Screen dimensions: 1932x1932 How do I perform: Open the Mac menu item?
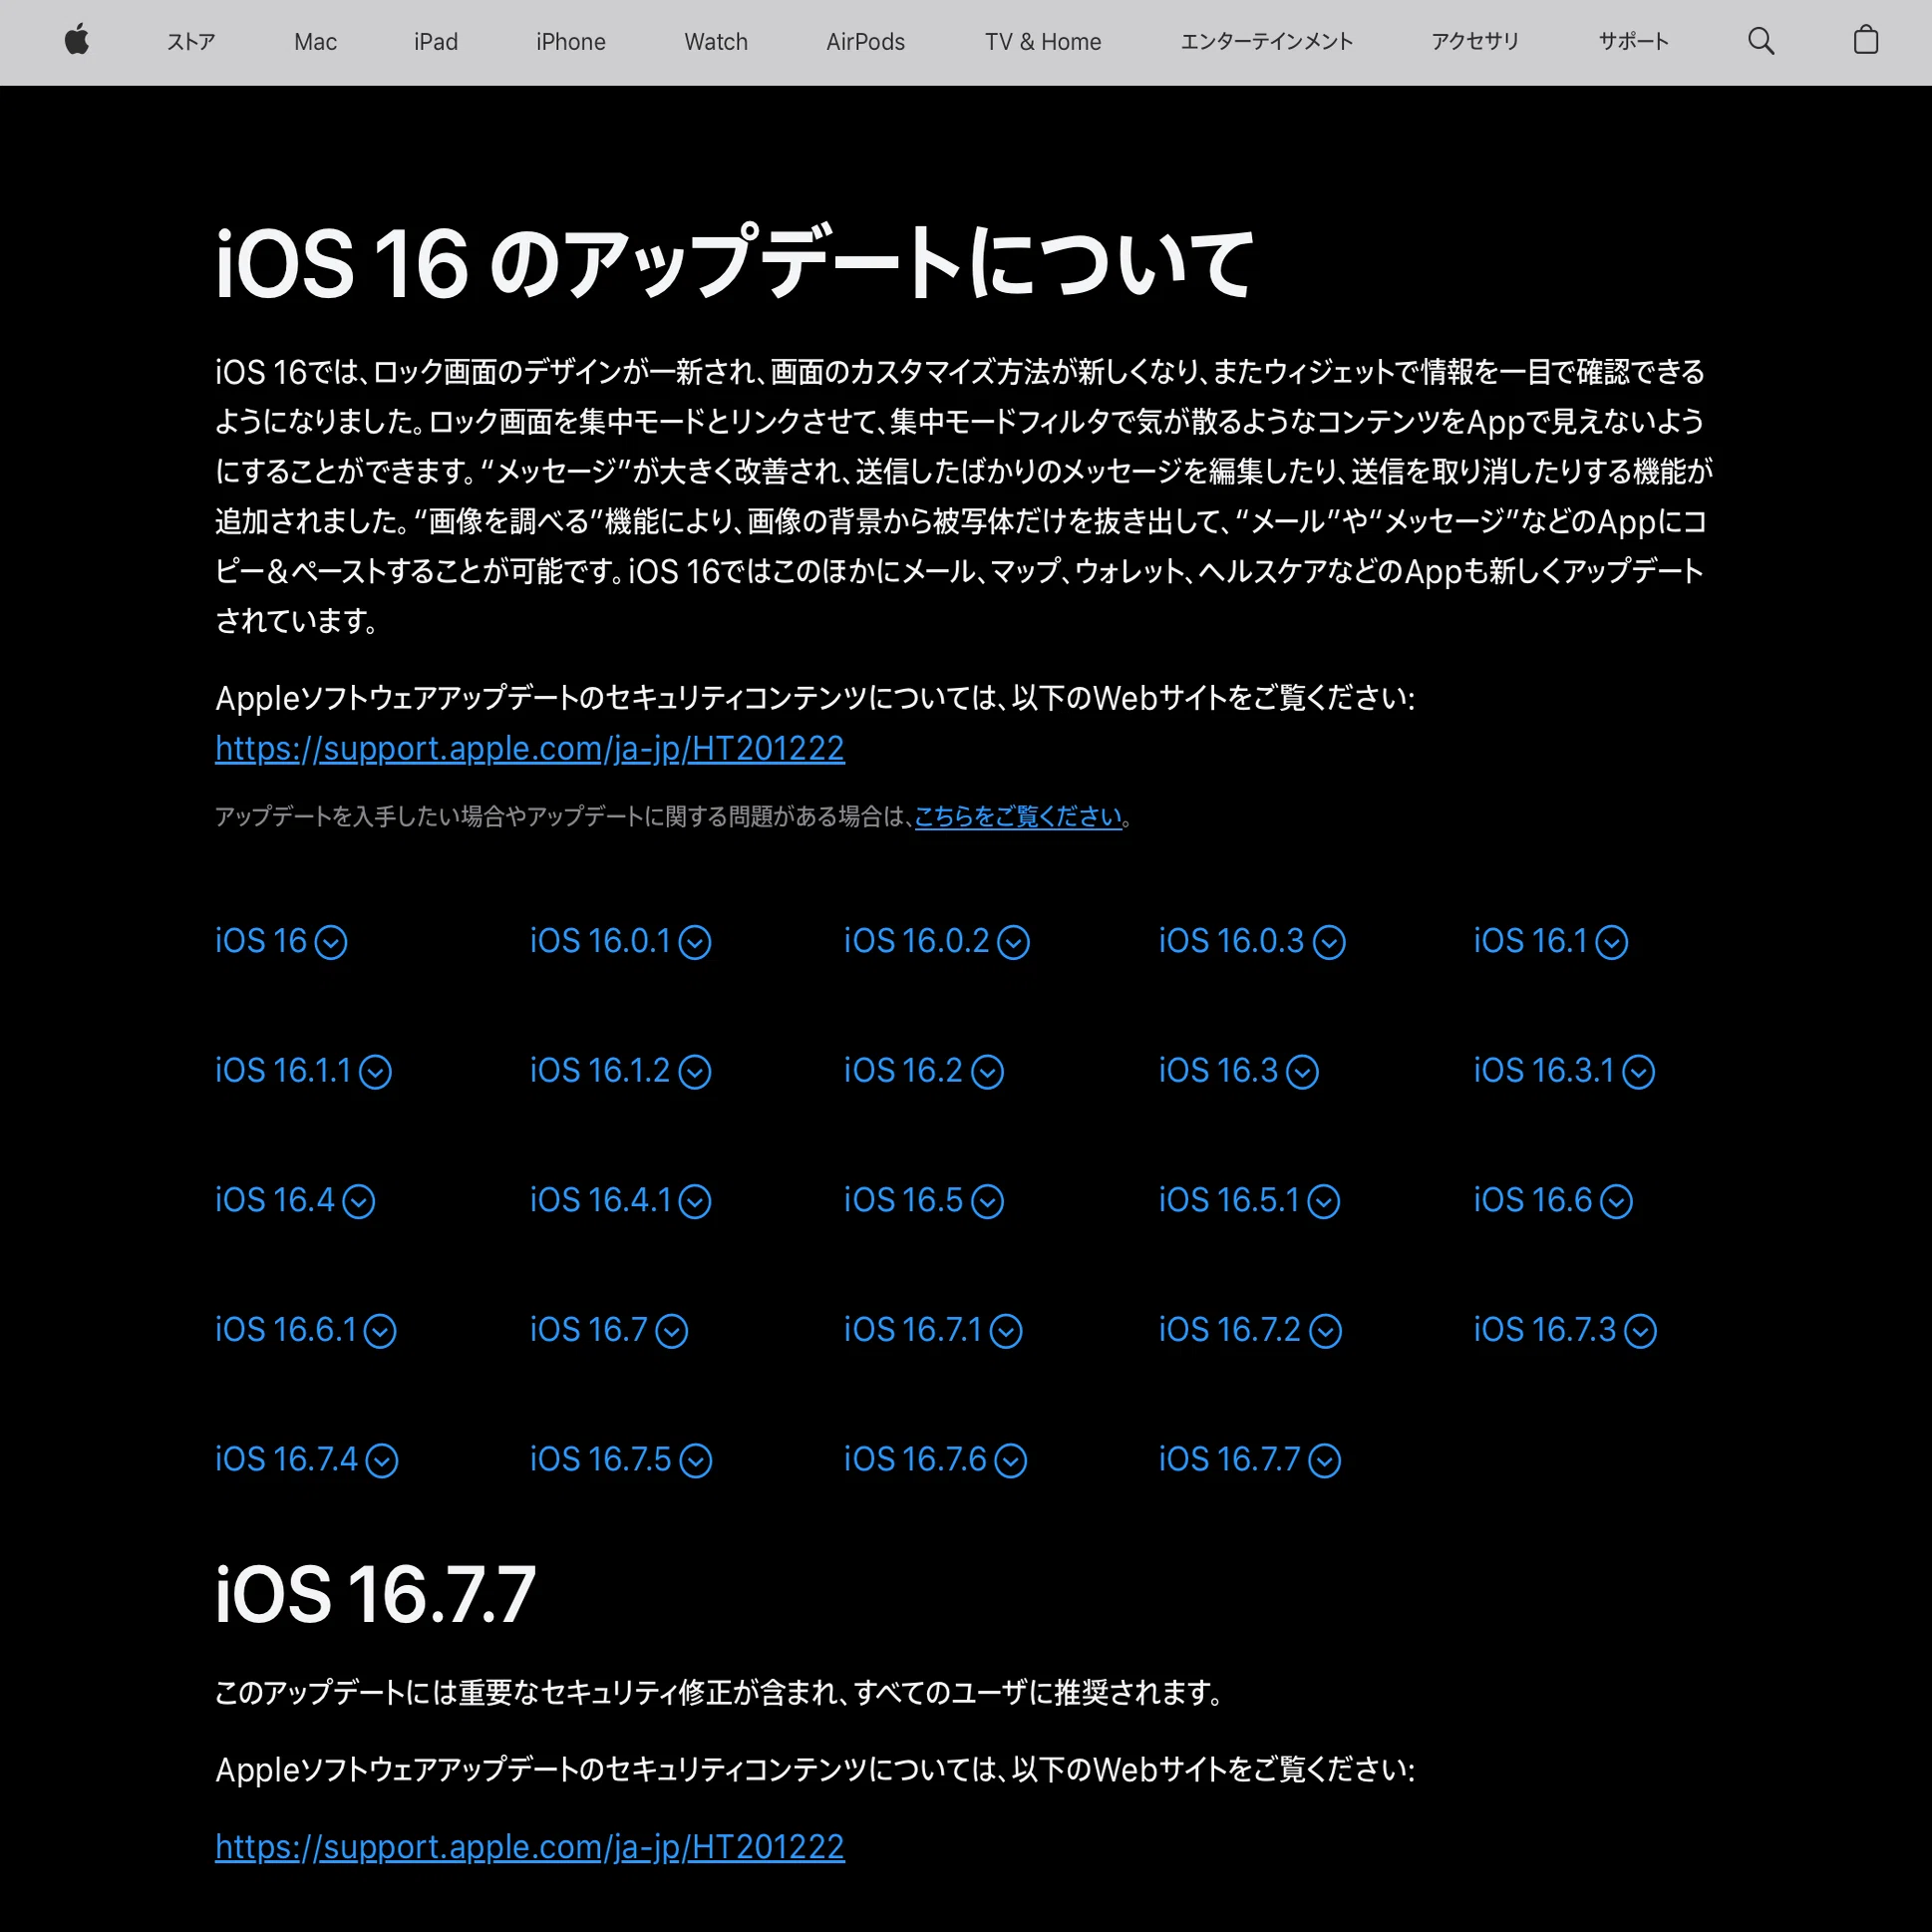click(x=315, y=41)
